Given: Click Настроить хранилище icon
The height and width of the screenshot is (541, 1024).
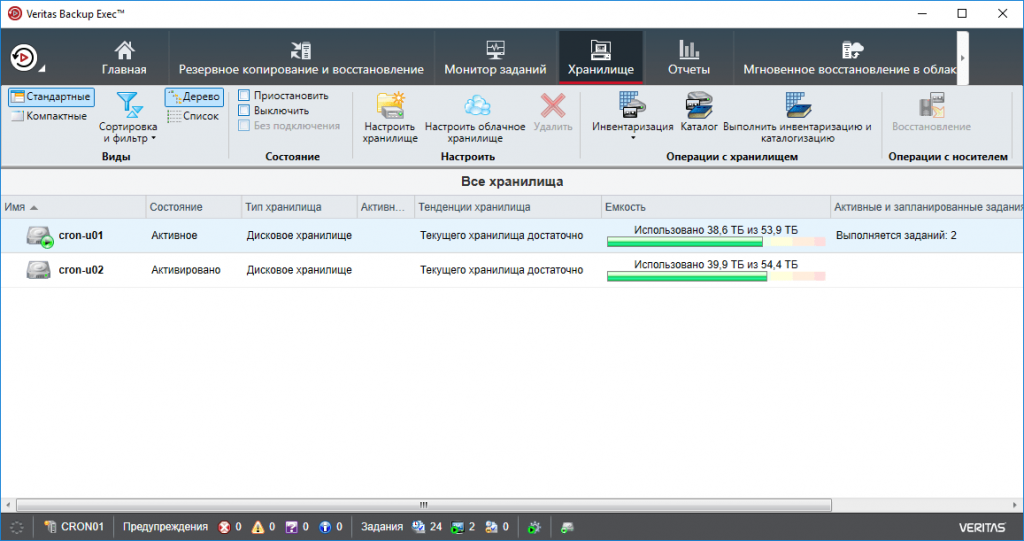Looking at the screenshot, I should coord(390,105).
